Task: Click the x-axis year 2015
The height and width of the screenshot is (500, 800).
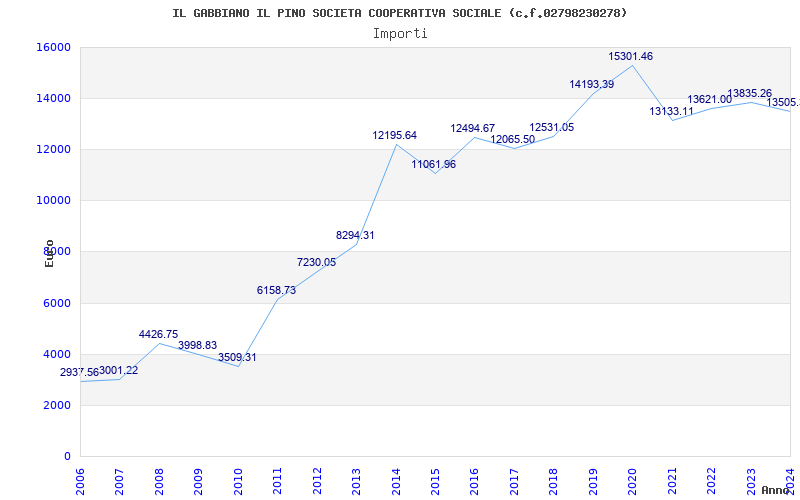Action: point(435,481)
